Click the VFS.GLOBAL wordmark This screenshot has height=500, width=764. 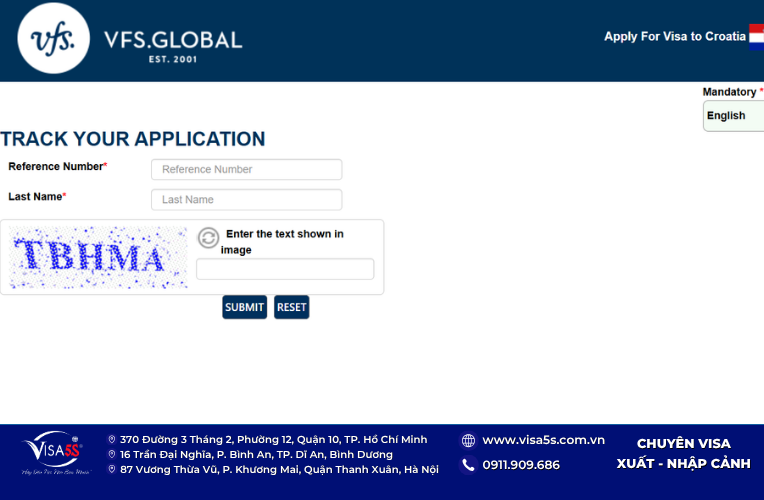[x=173, y=40]
